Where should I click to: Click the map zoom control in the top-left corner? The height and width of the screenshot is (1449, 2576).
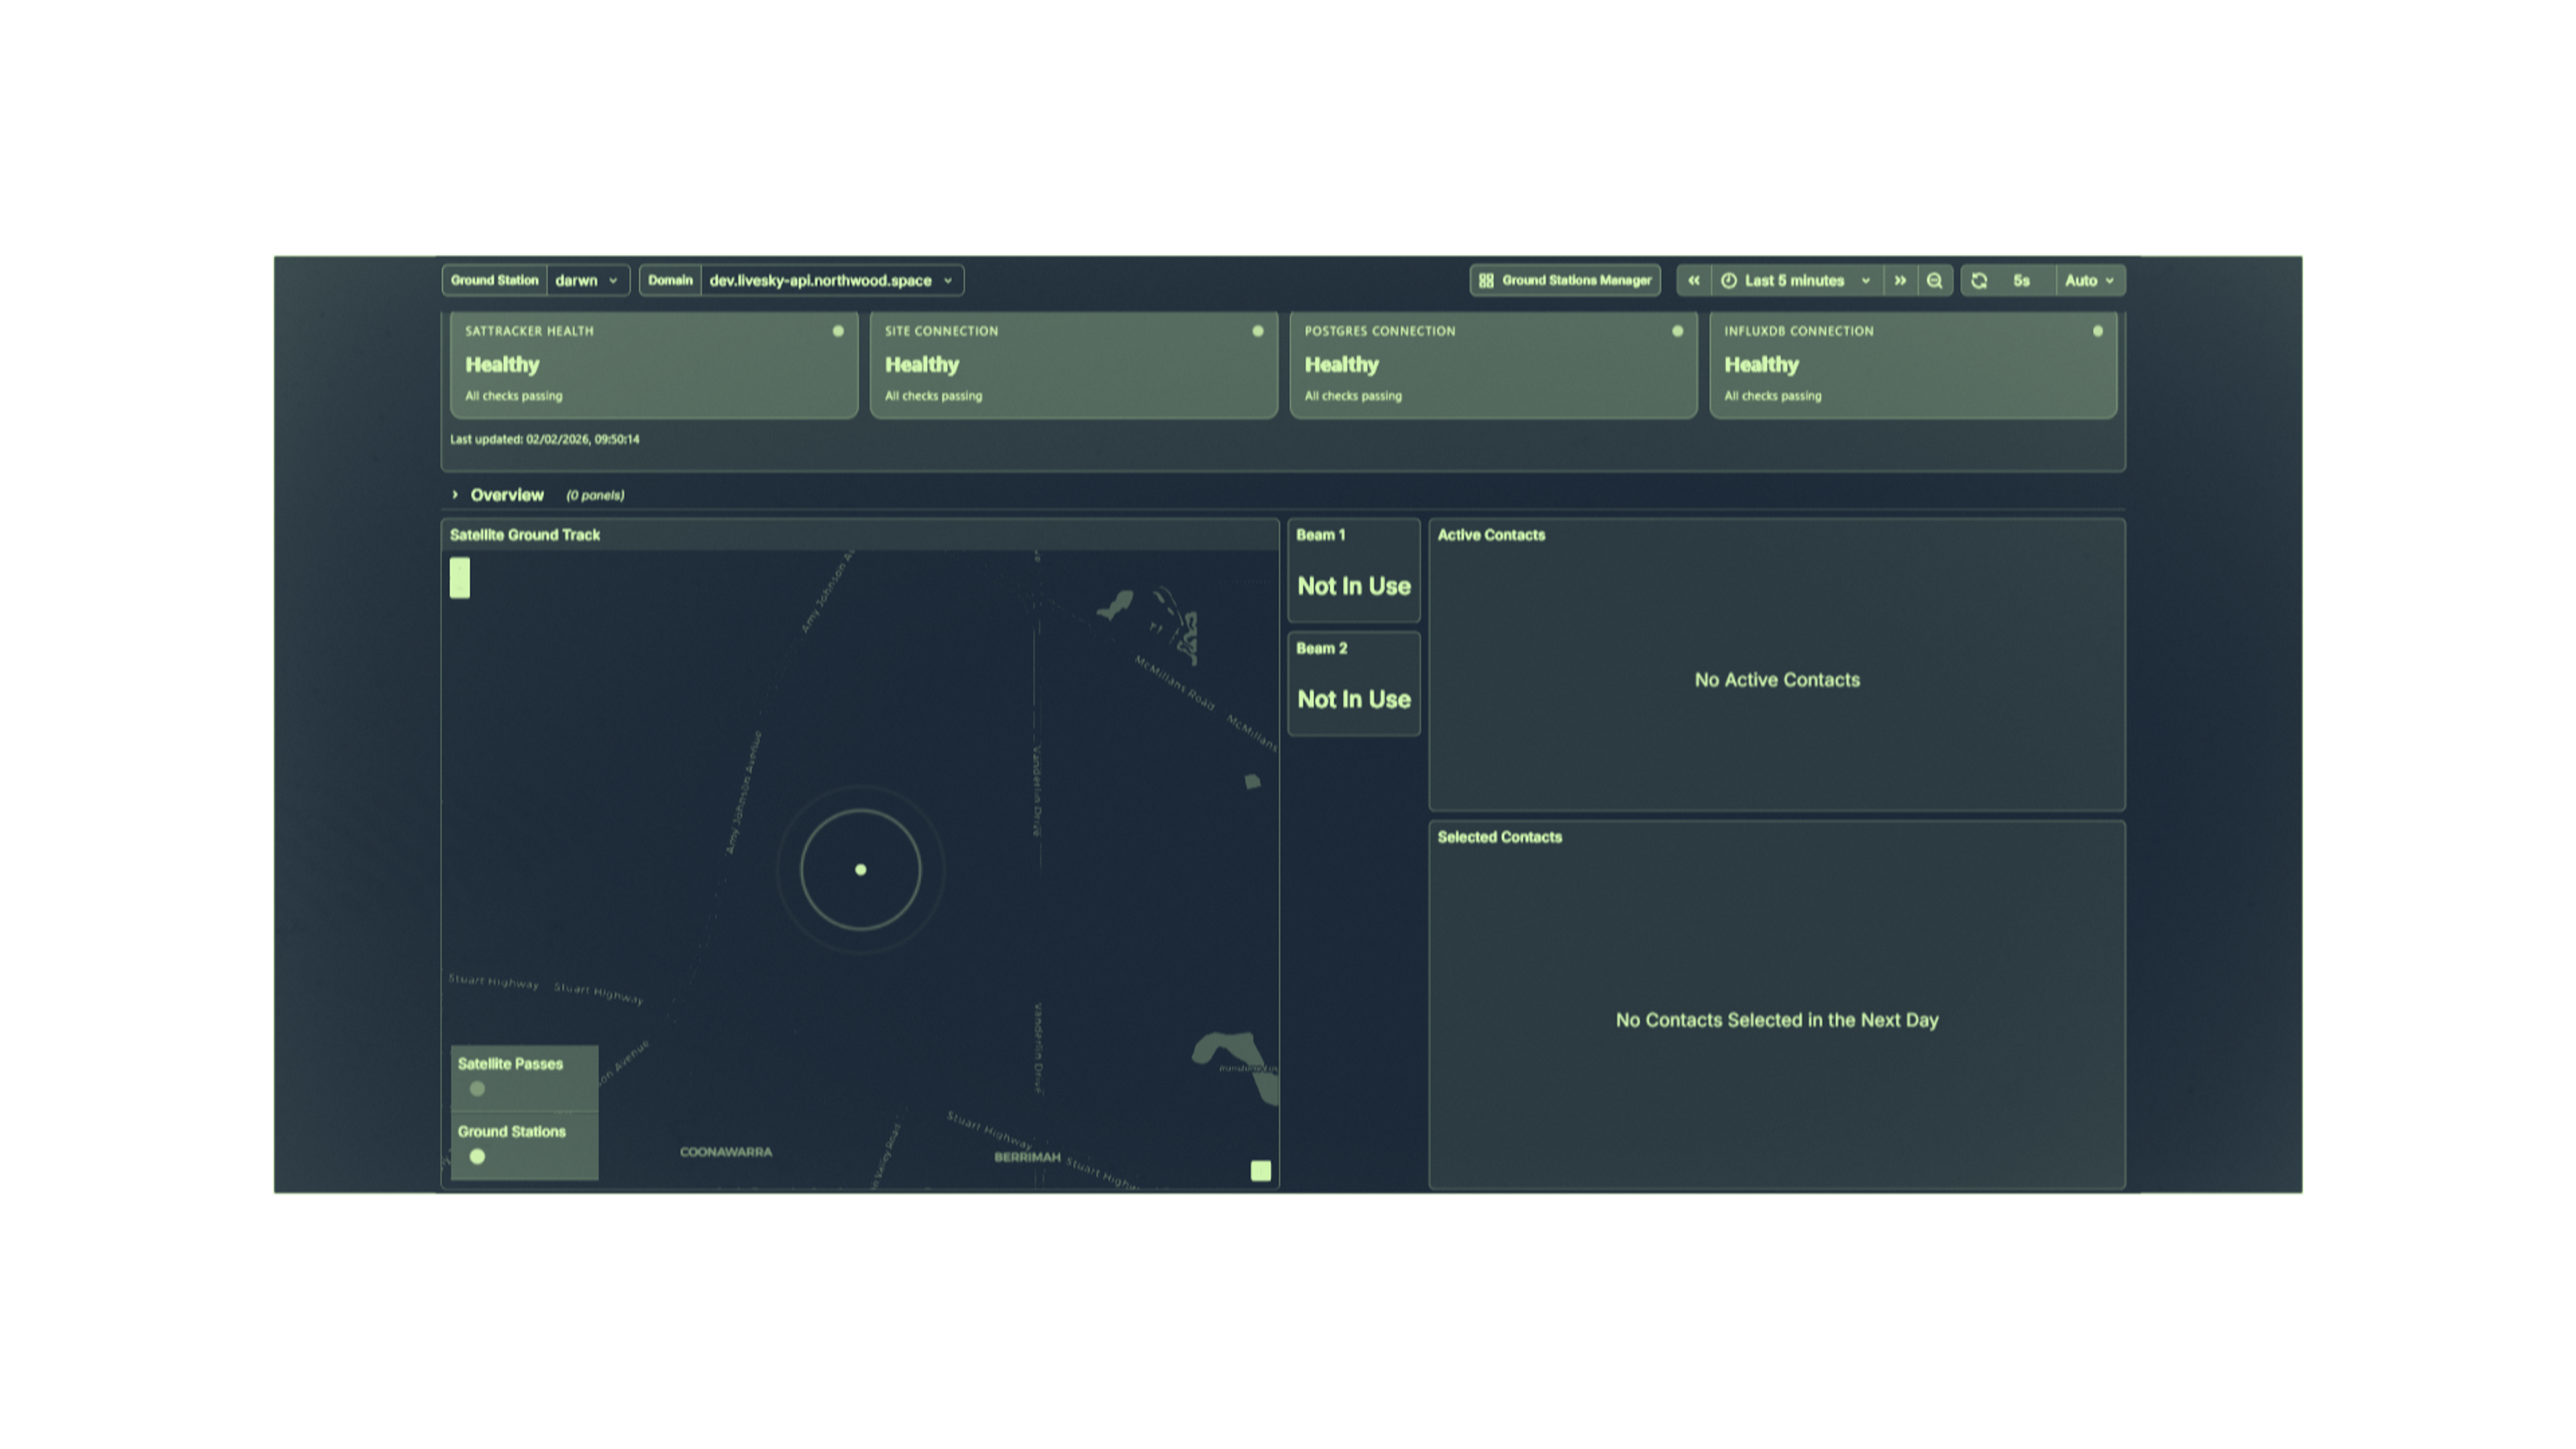tap(460, 579)
